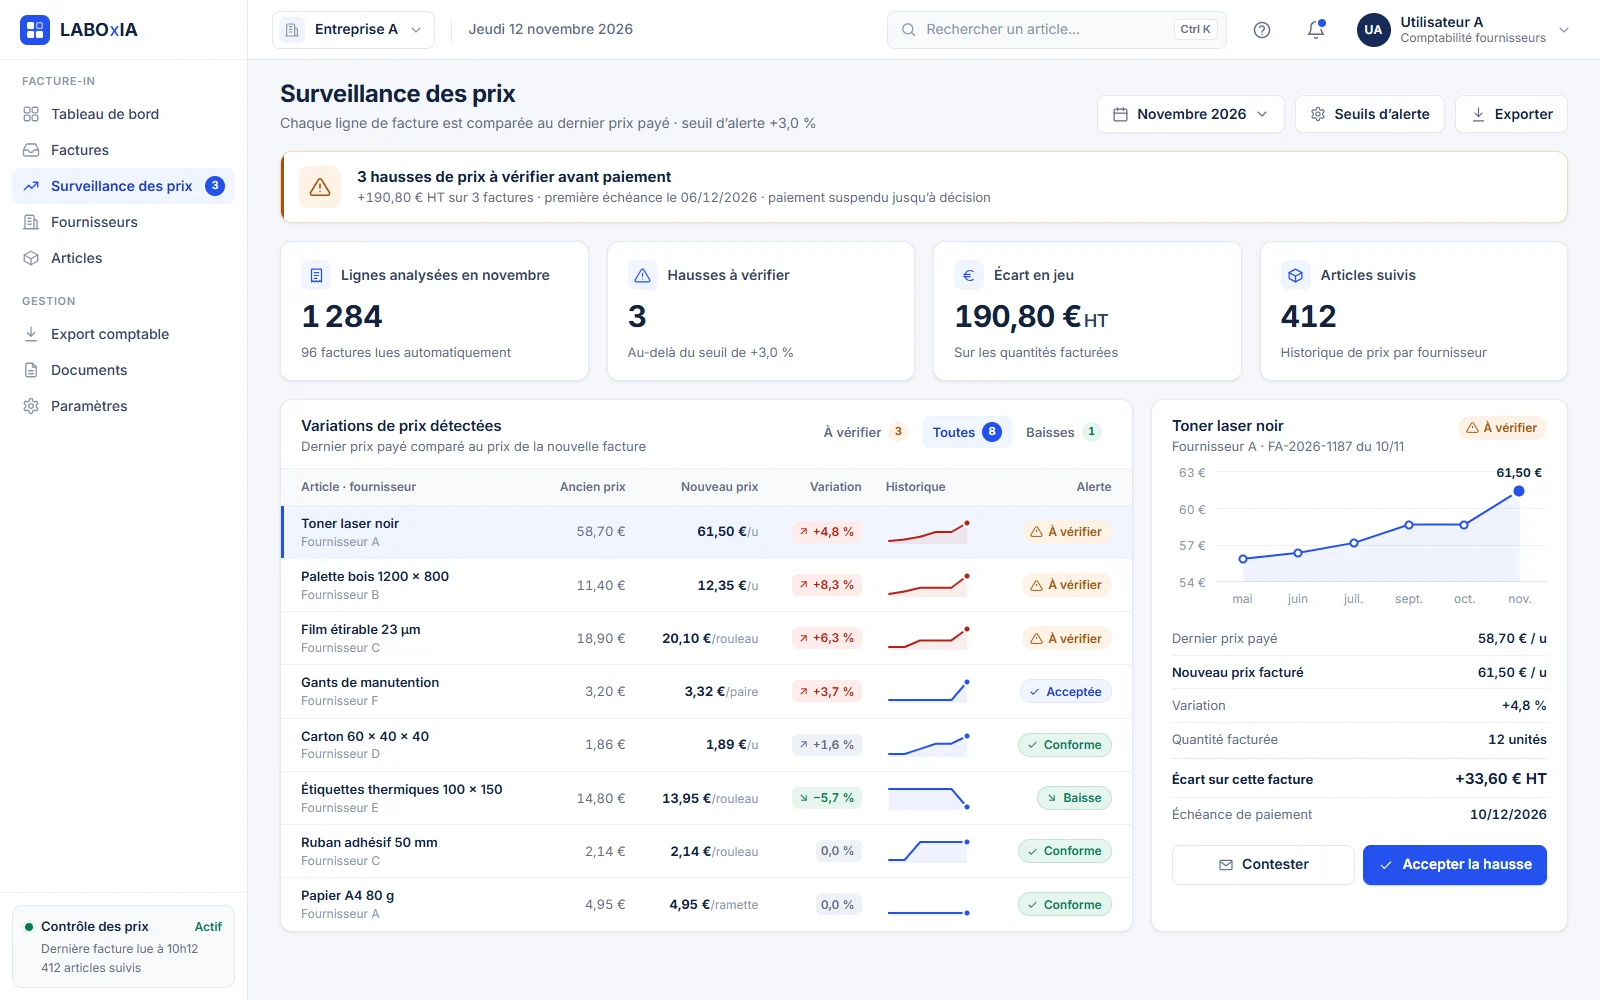
Task: Select the Film étirable 23 µm row
Action: [x=706, y=638]
